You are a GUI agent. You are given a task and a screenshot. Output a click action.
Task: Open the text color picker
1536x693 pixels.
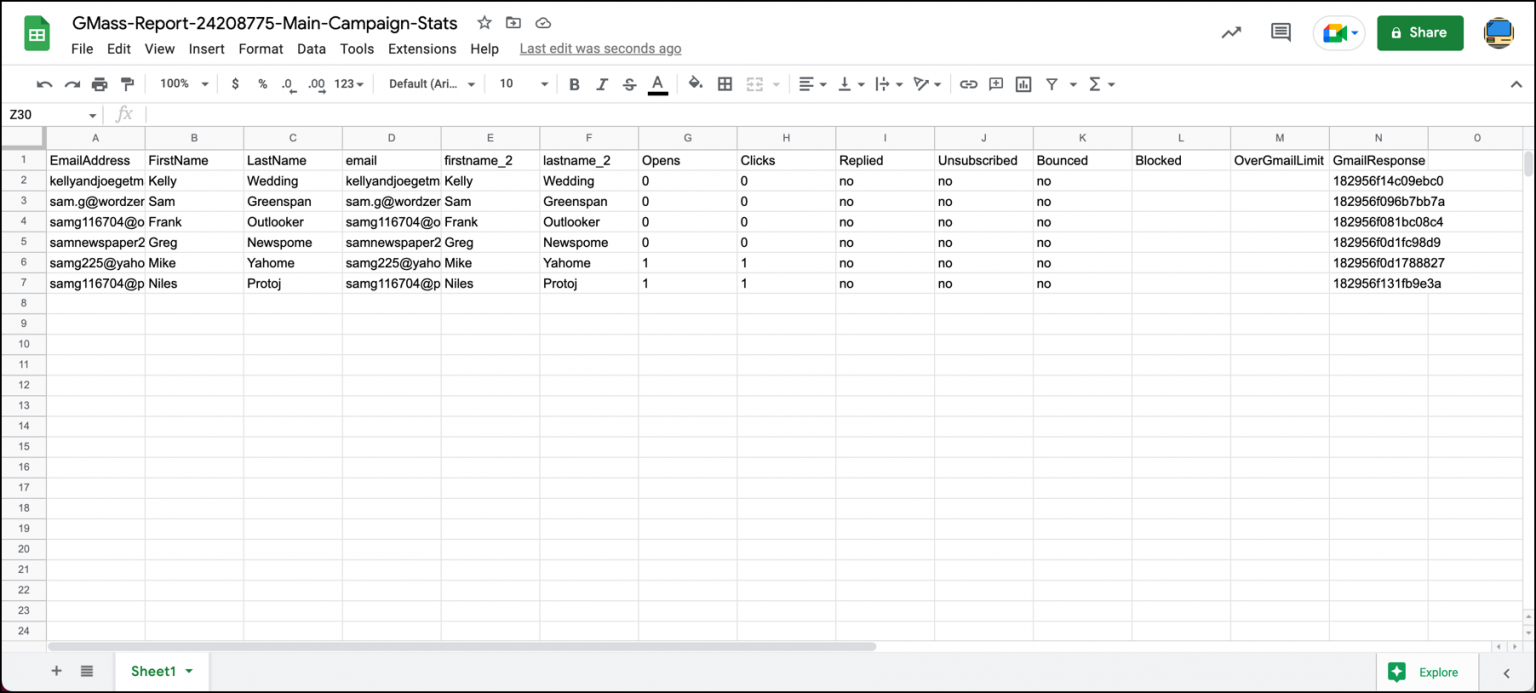(657, 84)
